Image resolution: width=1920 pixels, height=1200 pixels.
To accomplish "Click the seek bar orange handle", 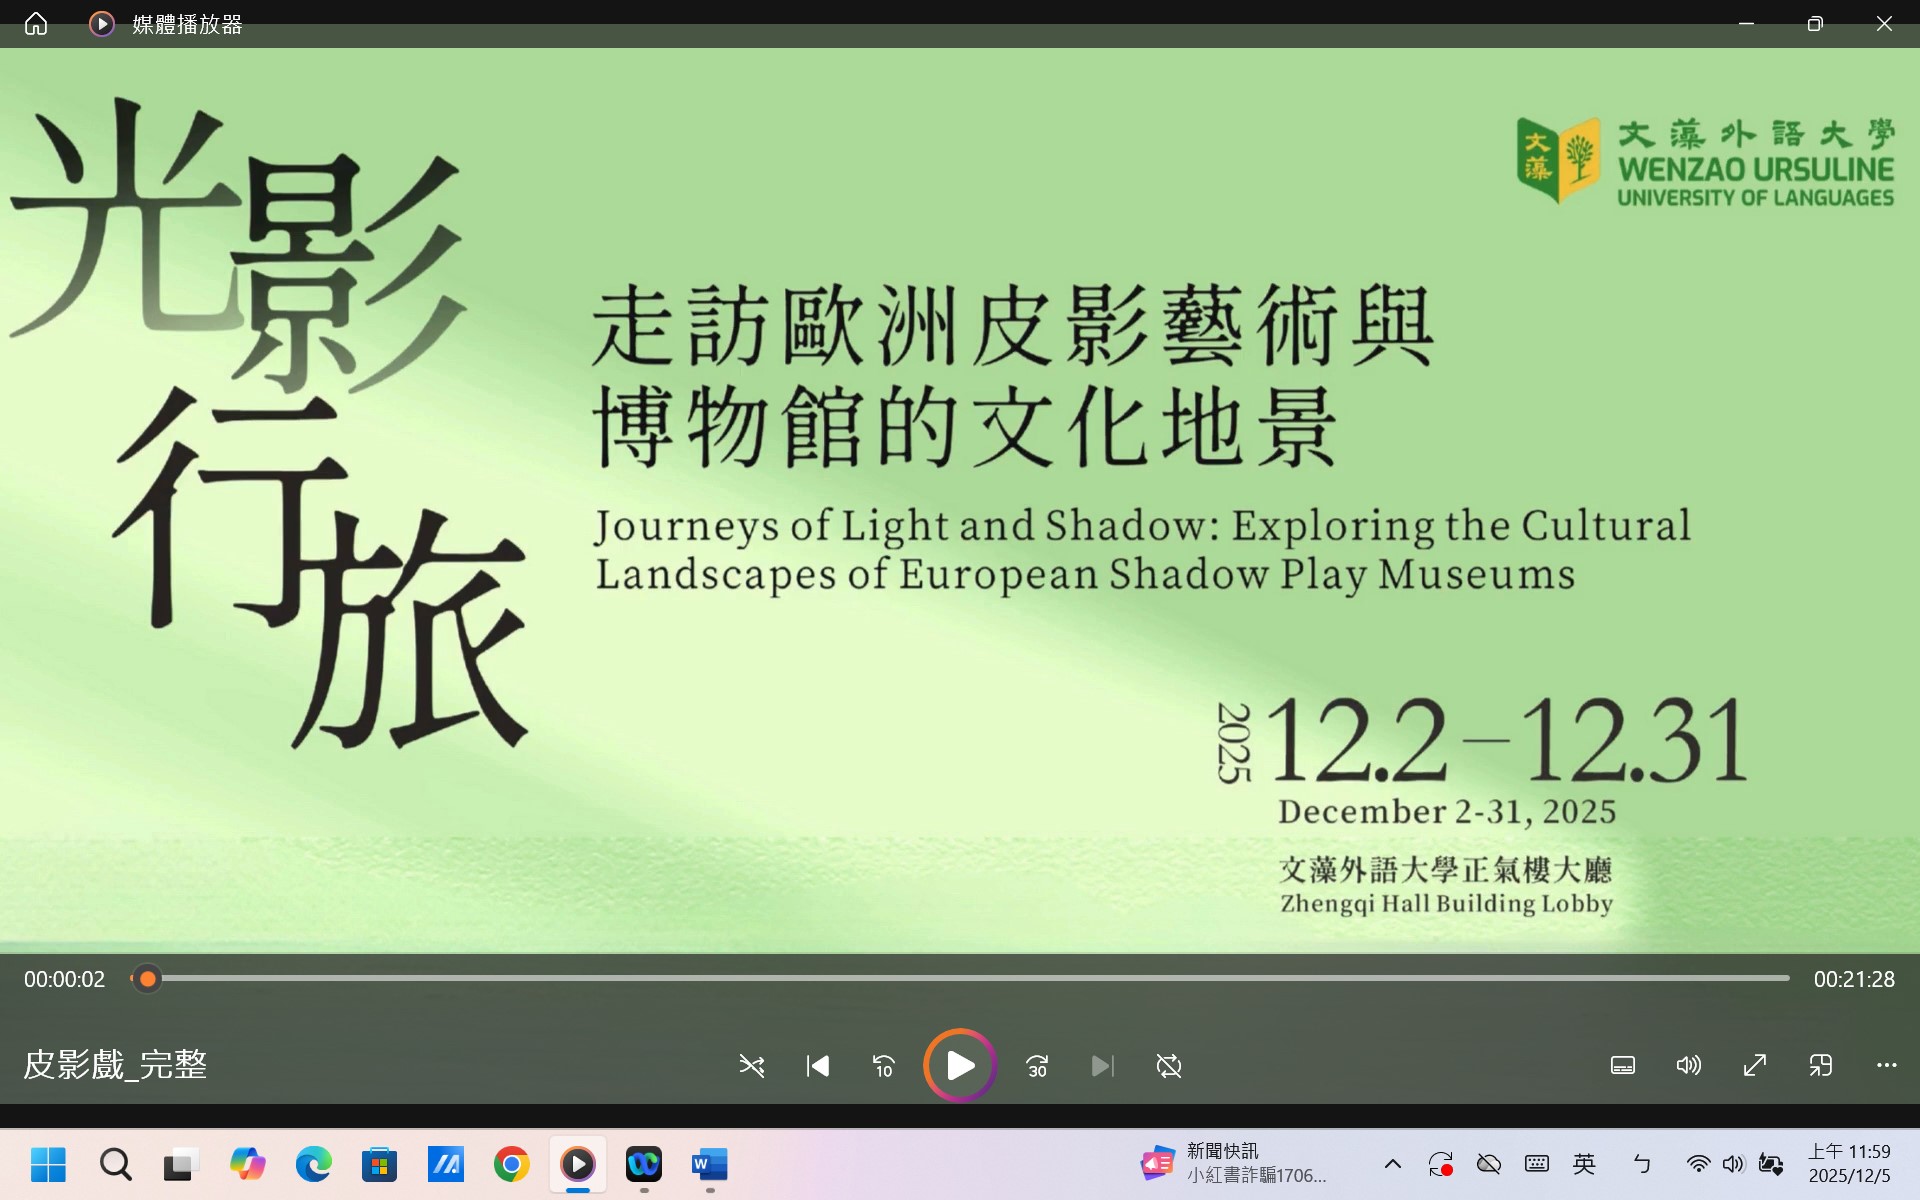I will tap(148, 979).
